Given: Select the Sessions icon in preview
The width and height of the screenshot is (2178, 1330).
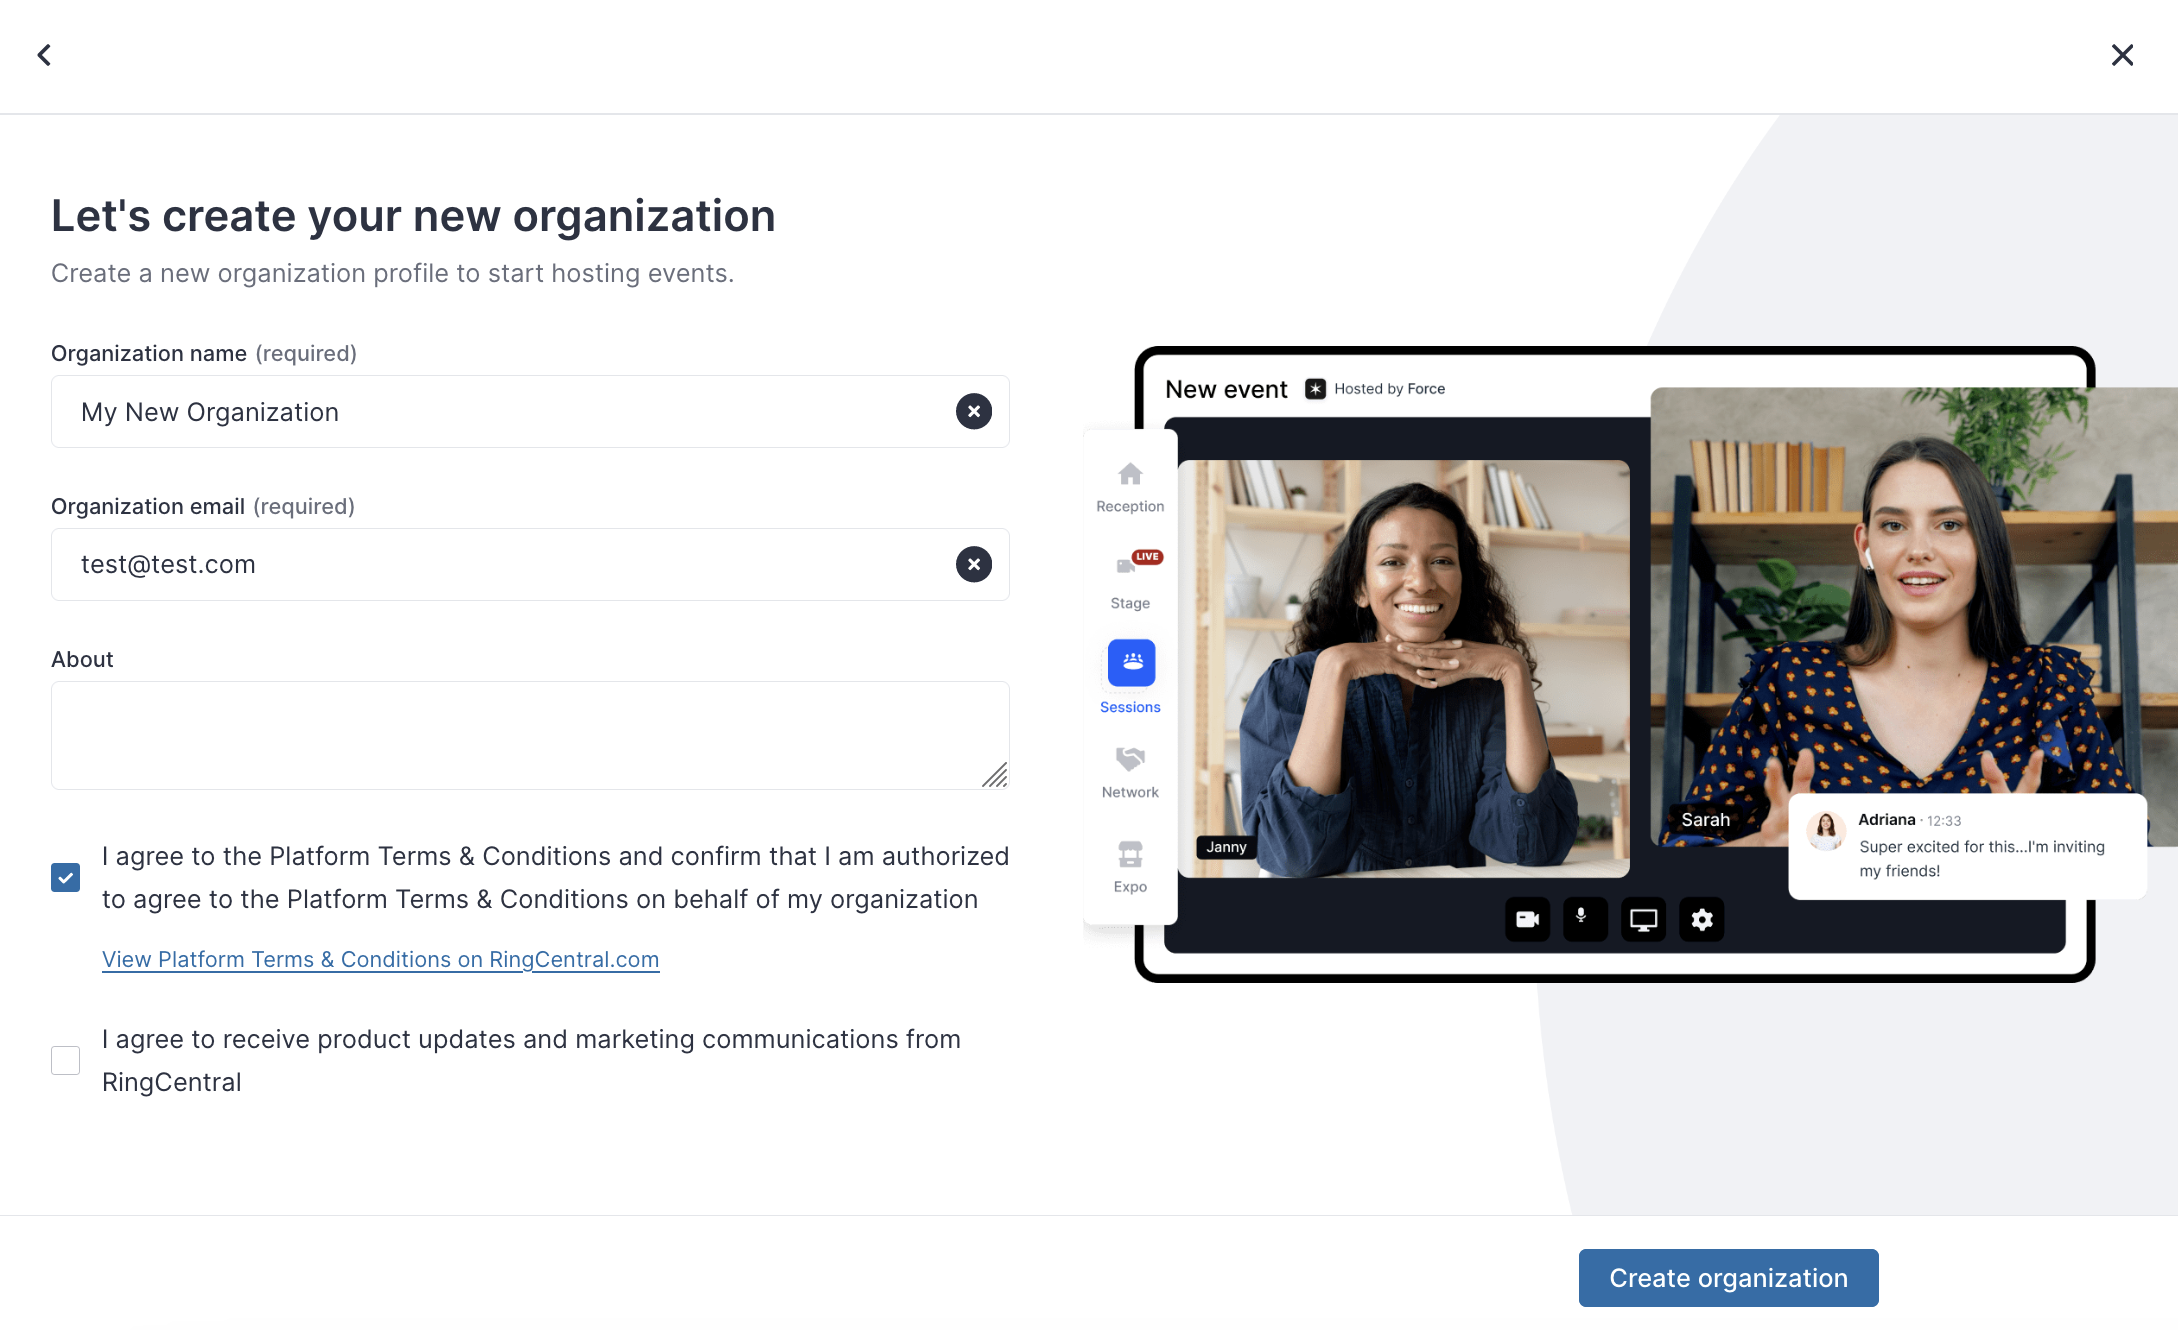Looking at the screenshot, I should (x=1131, y=663).
